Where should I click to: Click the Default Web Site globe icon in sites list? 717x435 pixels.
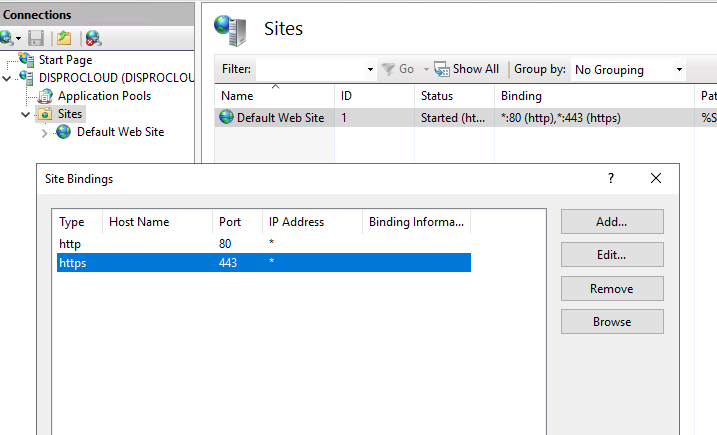coord(226,117)
